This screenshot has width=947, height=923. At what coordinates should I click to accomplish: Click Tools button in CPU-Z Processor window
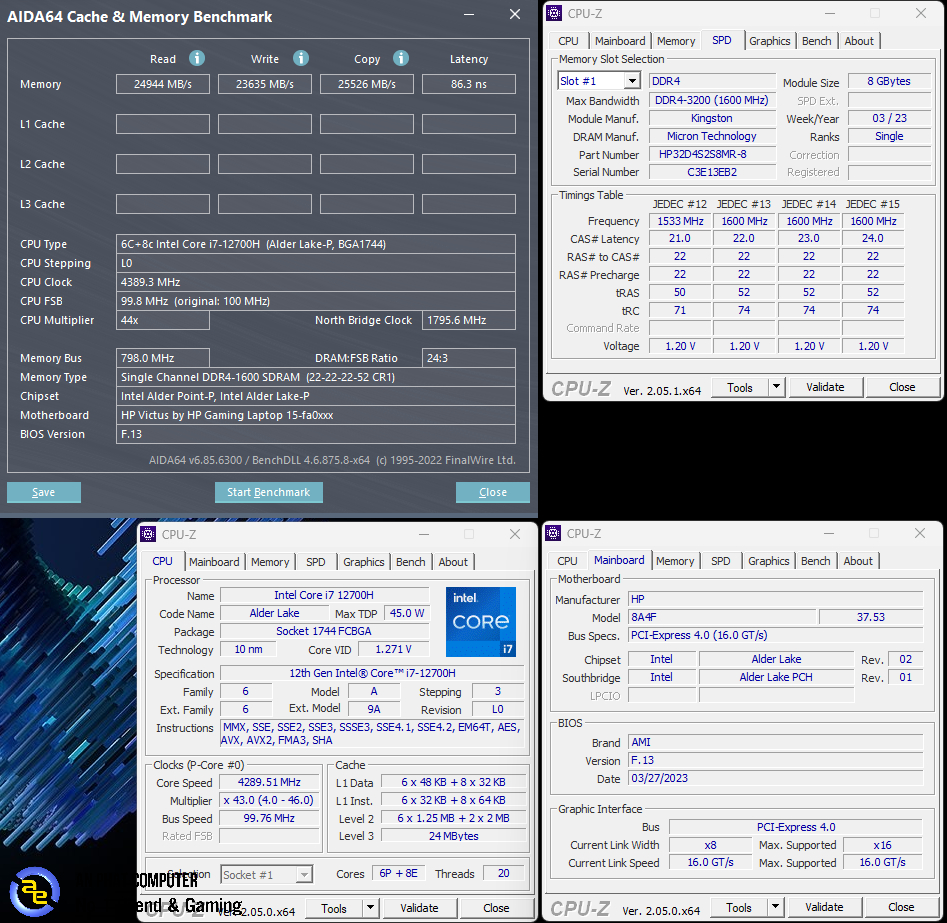point(334,908)
